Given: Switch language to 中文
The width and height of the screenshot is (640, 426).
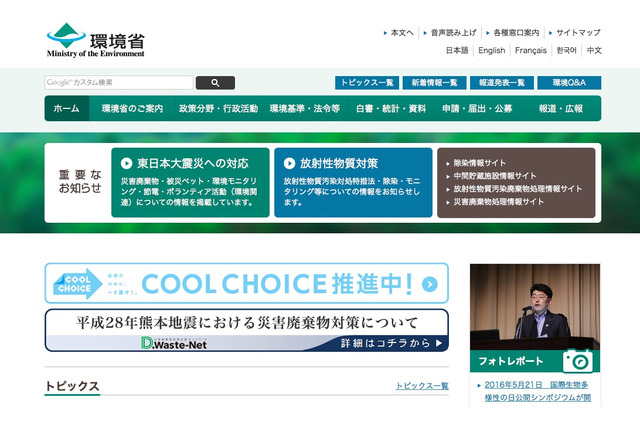Looking at the screenshot, I should (594, 51).
